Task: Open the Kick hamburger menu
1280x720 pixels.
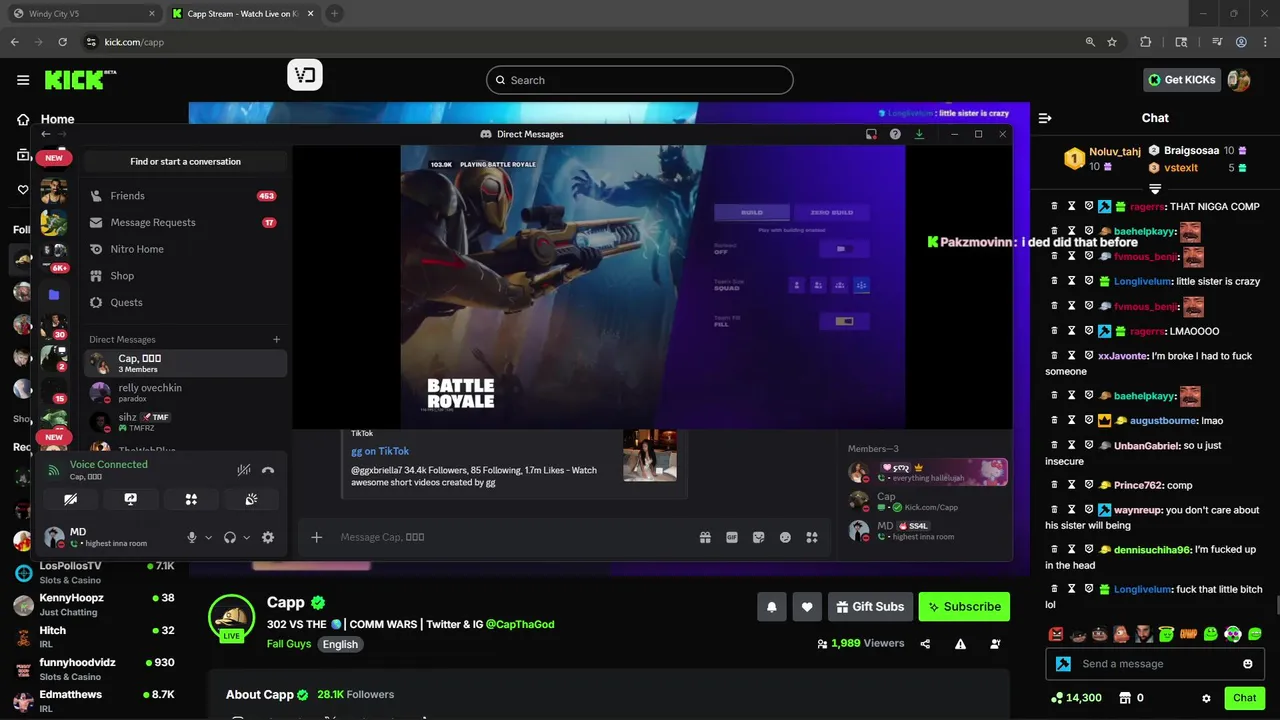Action: tap(23, 80)
